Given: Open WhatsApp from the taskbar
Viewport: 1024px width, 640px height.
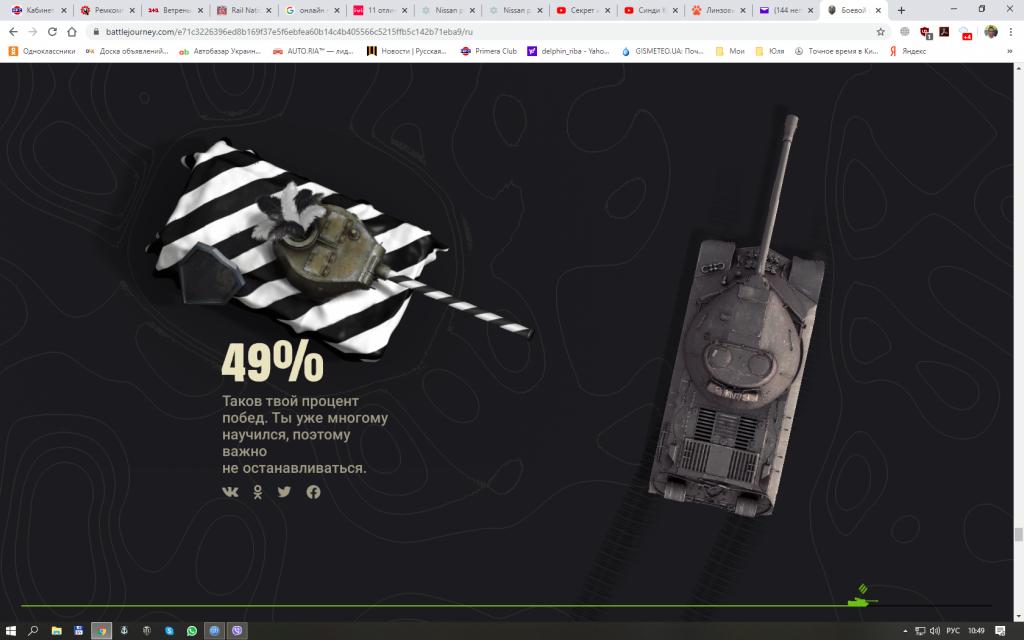Looking at the screenshot, I should pos(191,630).
